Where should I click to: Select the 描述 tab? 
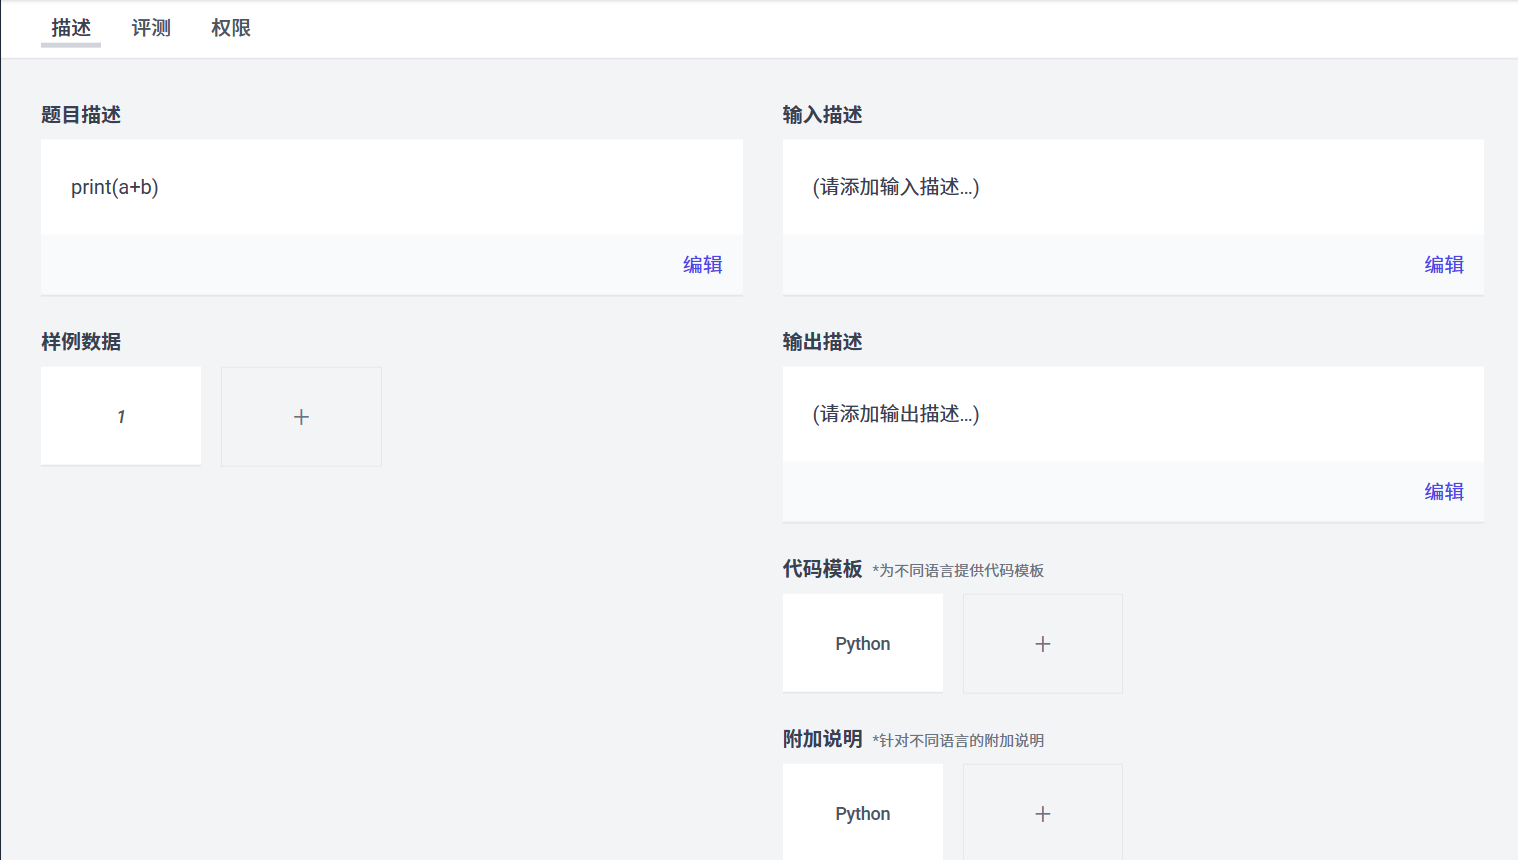[x=71, y=28]
